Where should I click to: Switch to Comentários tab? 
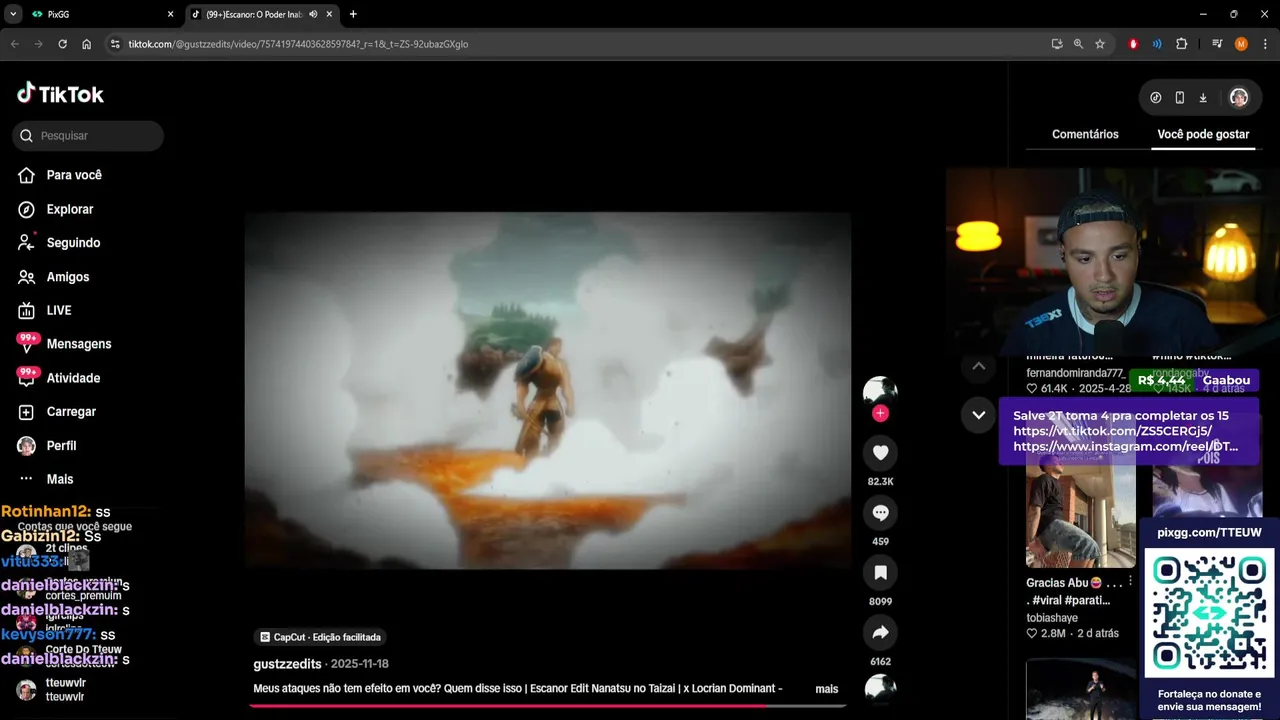pos(1085,134)
